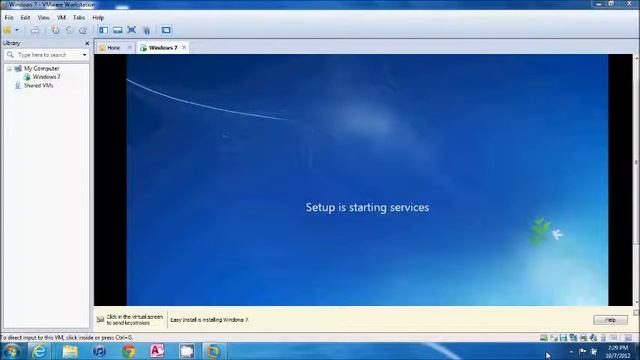Click the revert to snapshot toolbar icon
The width and height of the screenshot is (640, 360).
click(69, 30)
